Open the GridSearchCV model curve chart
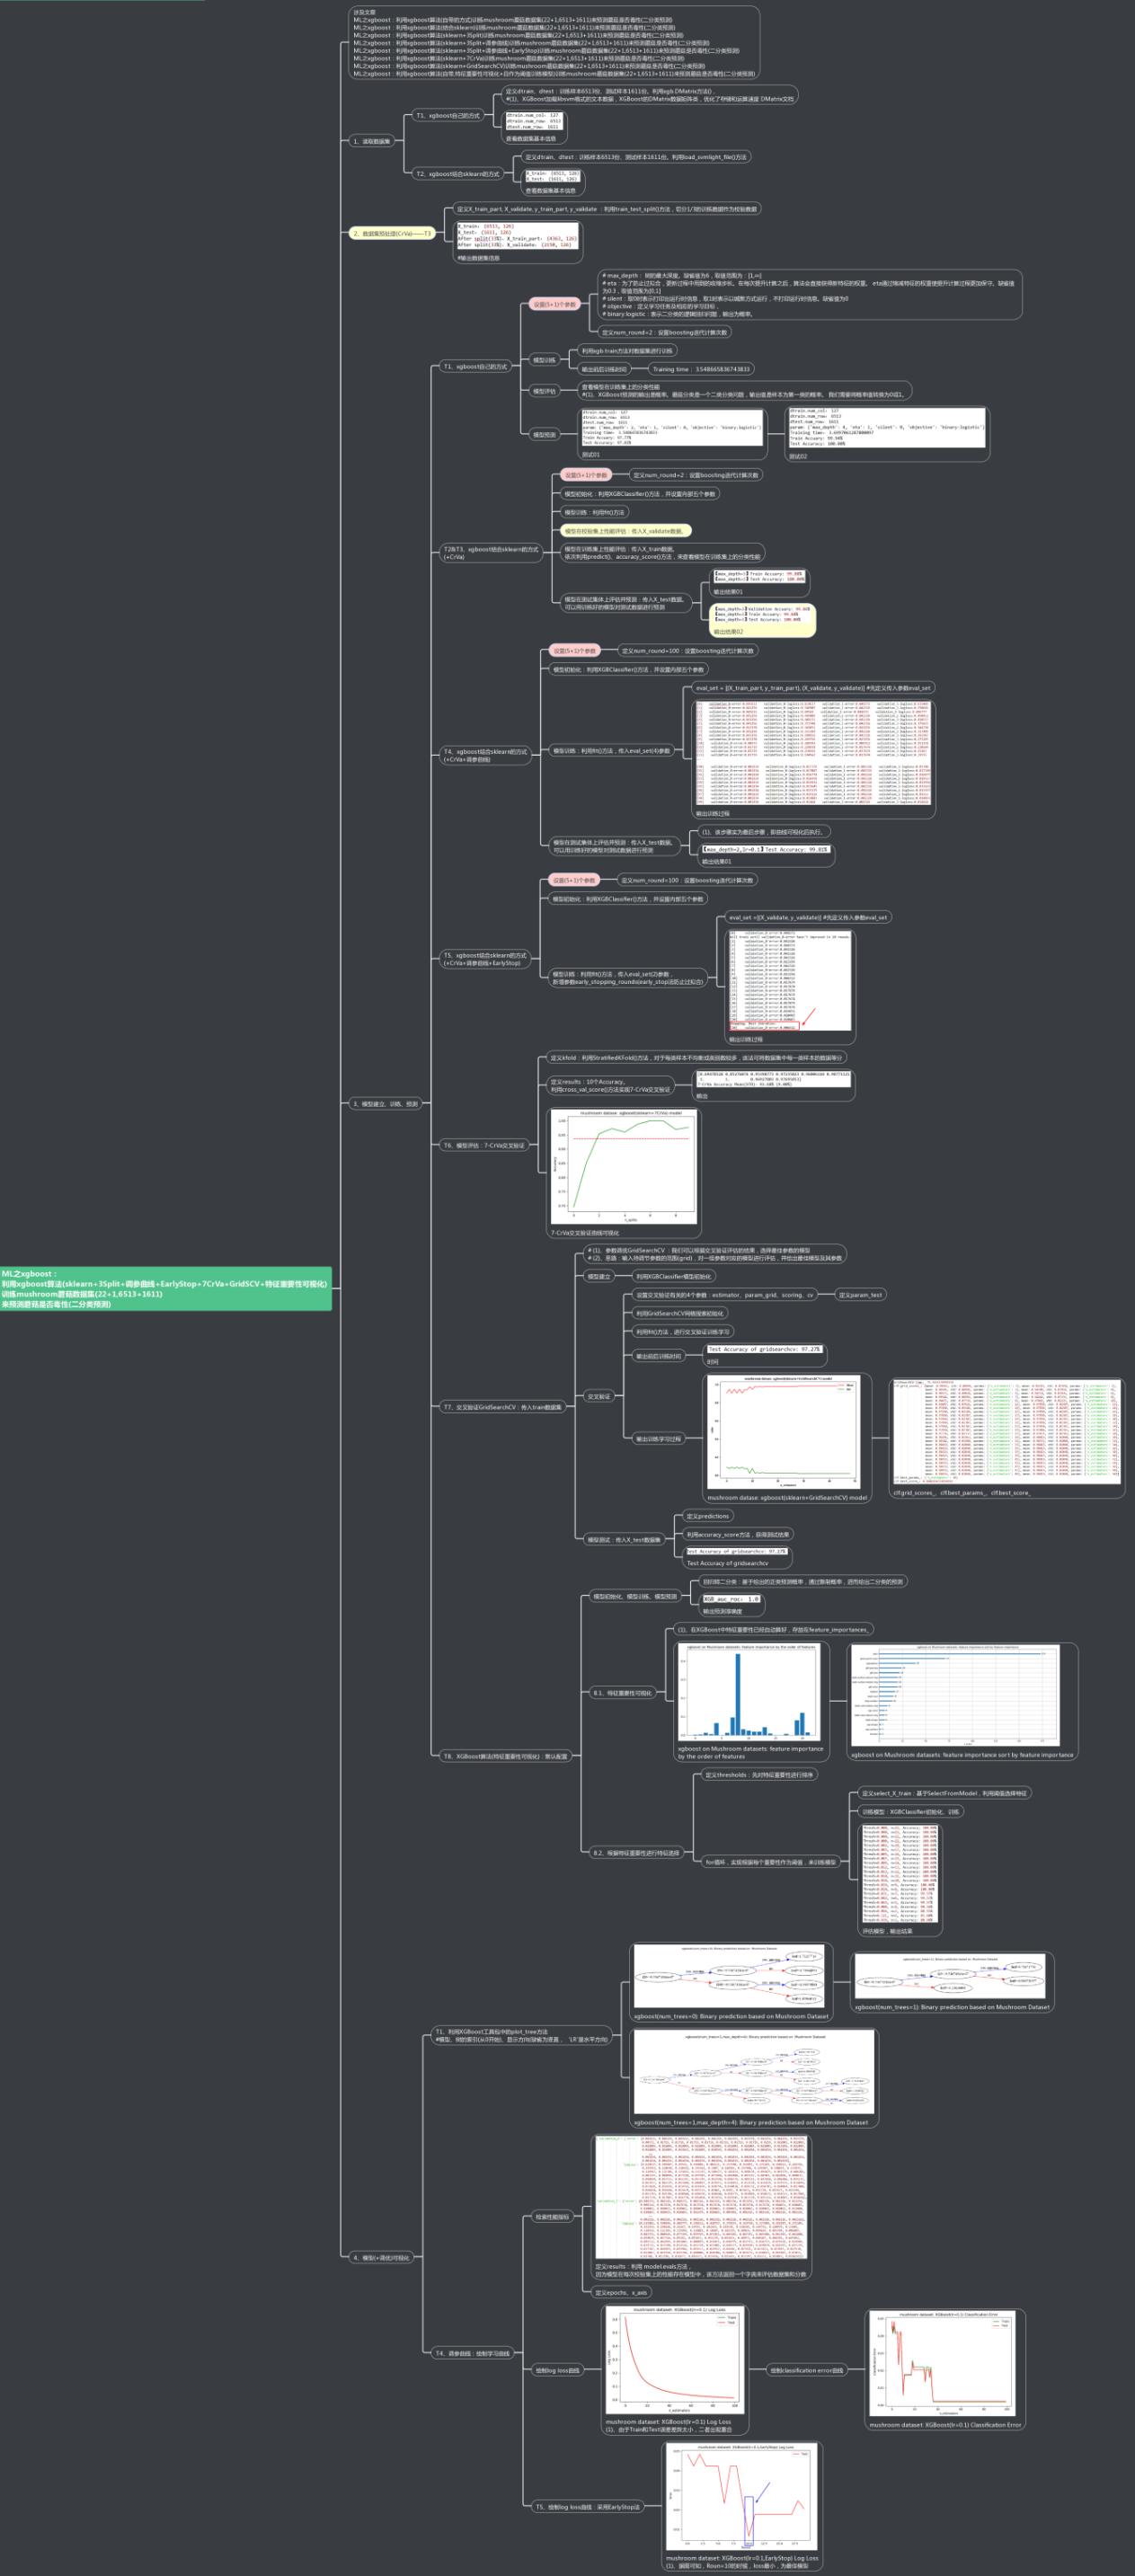Viewport: 1135px width, 2576px height. (x=784, y=1432)
